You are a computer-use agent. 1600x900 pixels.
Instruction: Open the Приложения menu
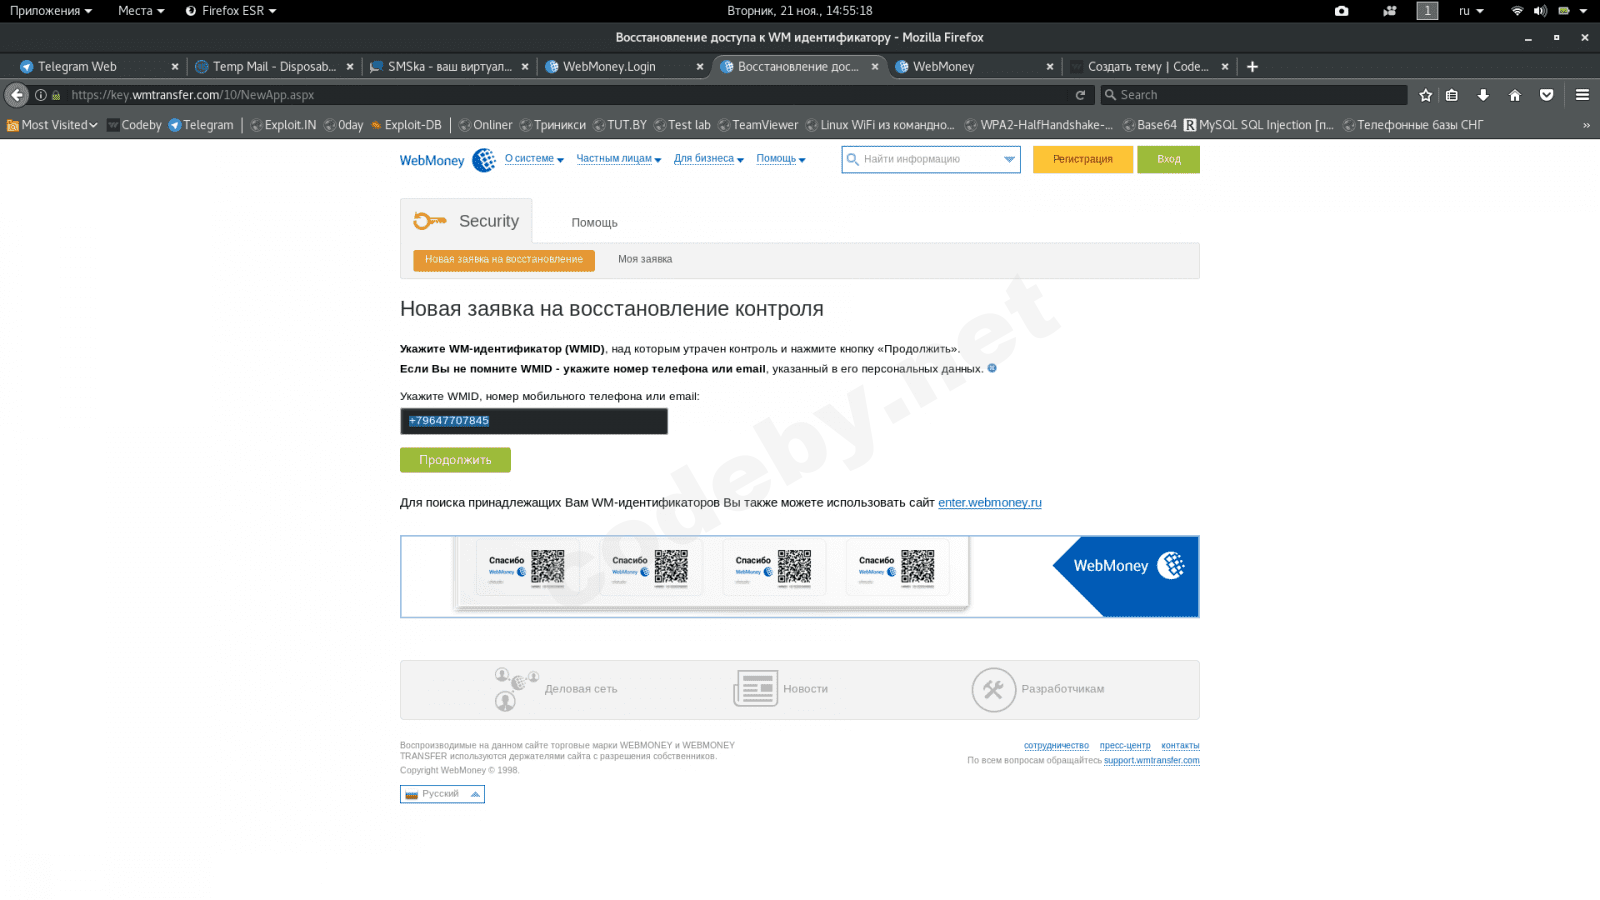point(51,11)
